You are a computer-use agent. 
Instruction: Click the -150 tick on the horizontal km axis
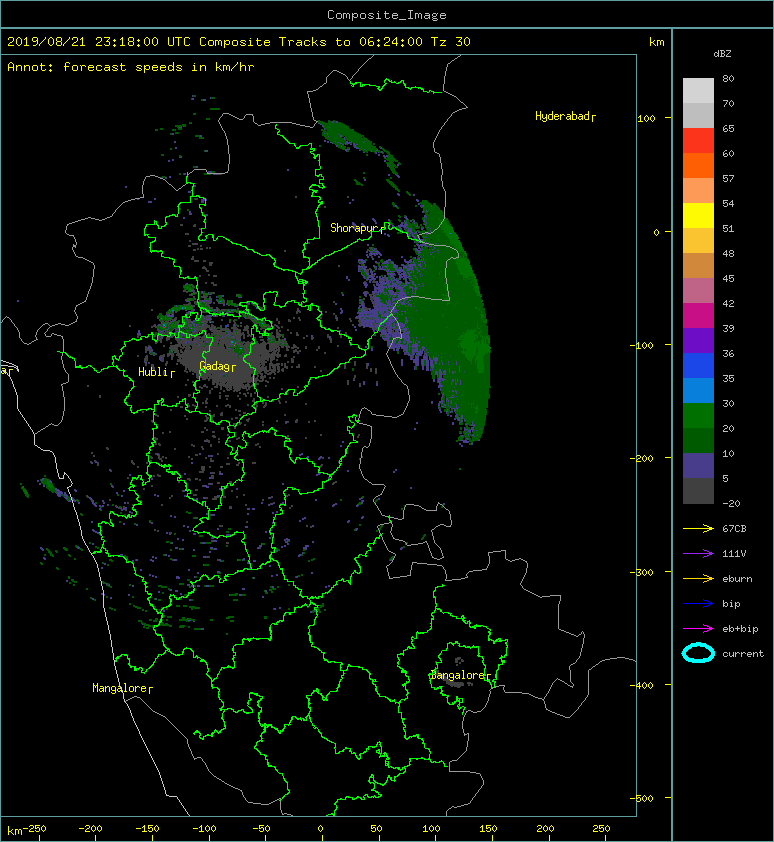coord(147,829)
